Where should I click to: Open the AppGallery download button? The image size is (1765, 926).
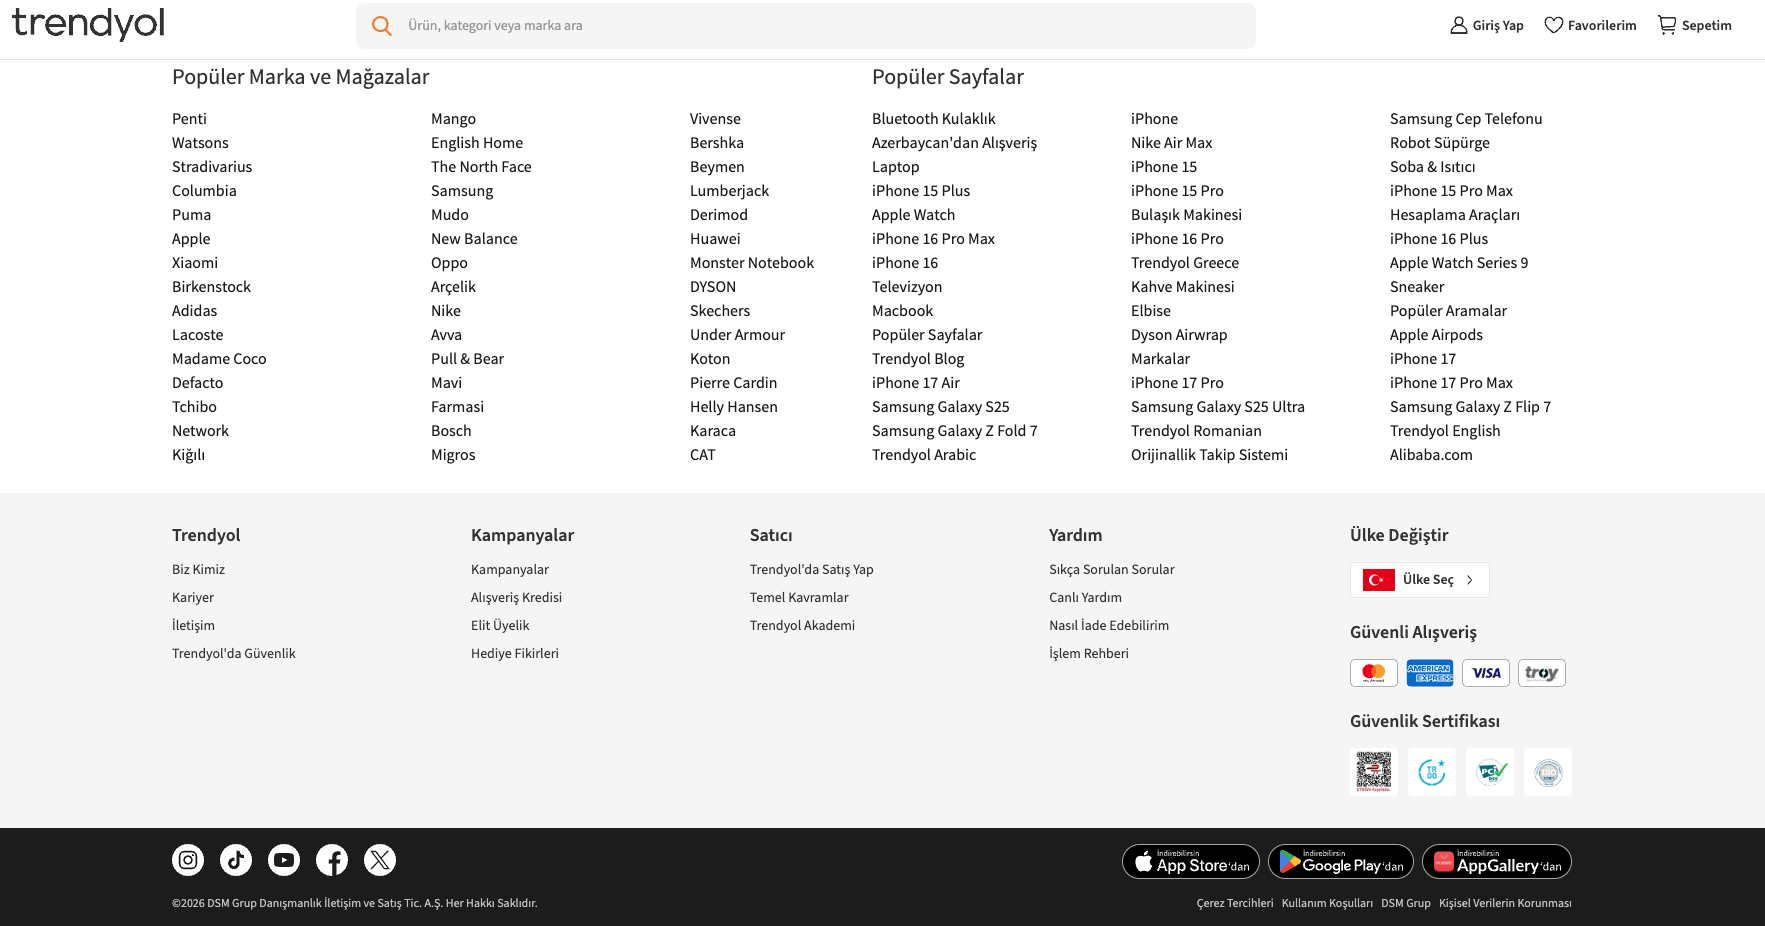click(1497, 862)
